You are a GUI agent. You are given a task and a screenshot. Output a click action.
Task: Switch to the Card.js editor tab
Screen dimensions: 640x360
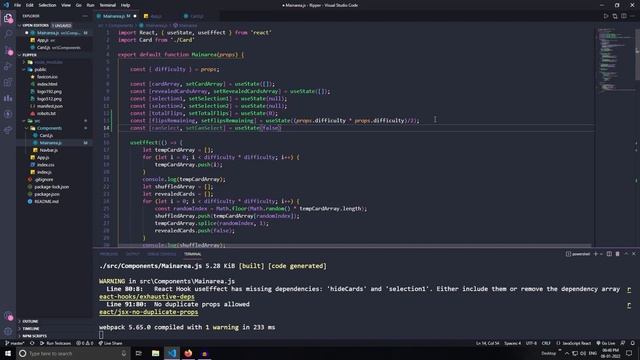197,16
